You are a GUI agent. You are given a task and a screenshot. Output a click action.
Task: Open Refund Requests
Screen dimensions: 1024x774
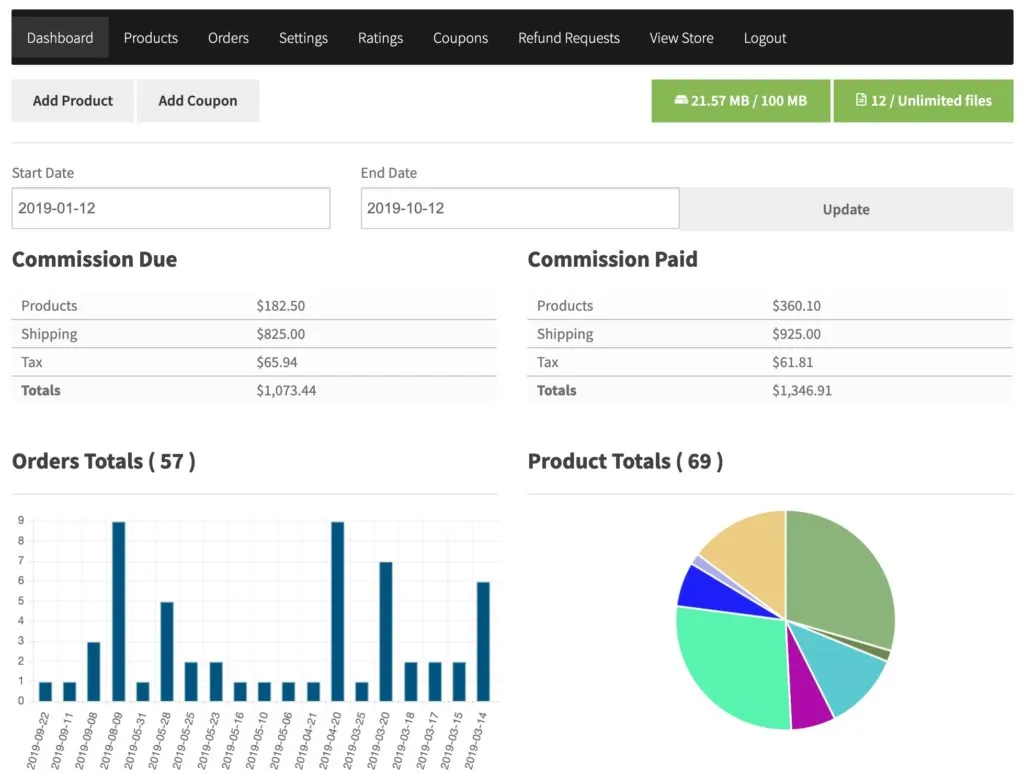click(568, 38)
